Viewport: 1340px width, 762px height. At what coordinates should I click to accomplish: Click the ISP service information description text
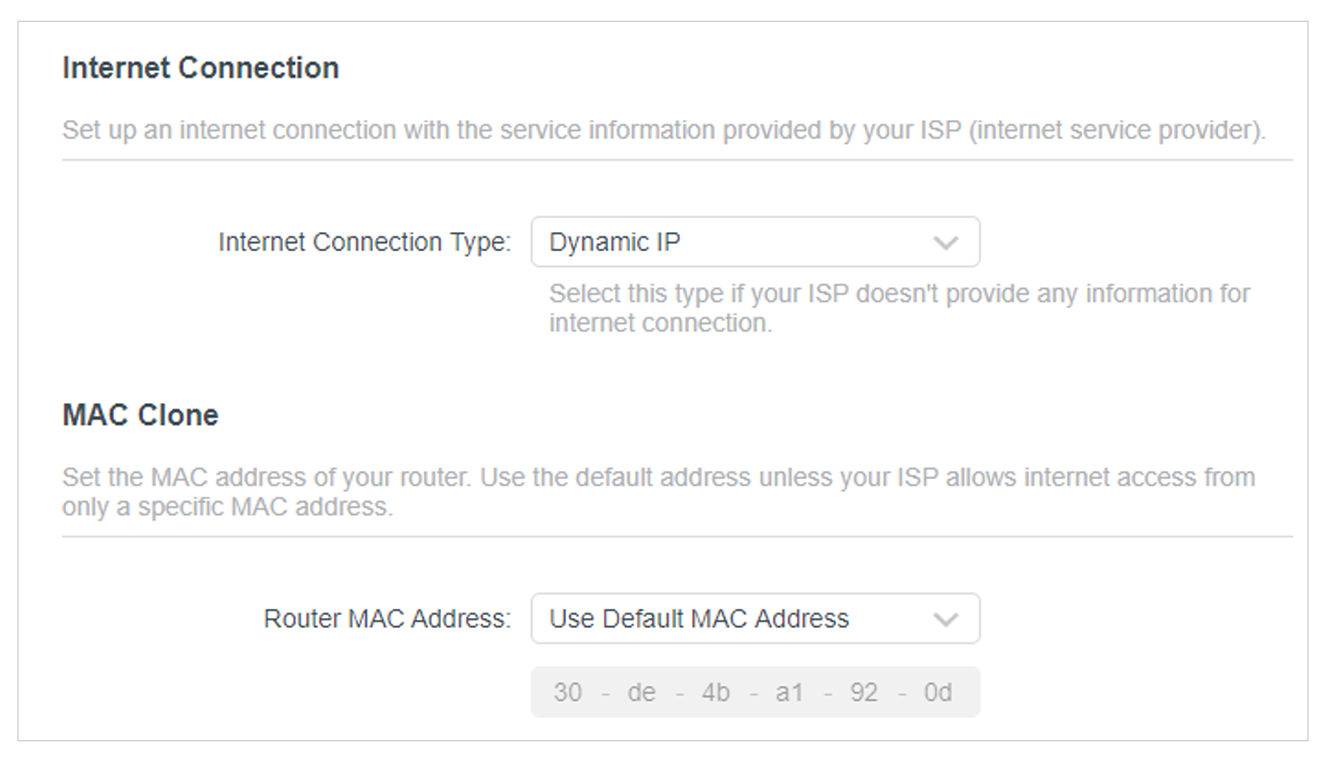point(662,131)
